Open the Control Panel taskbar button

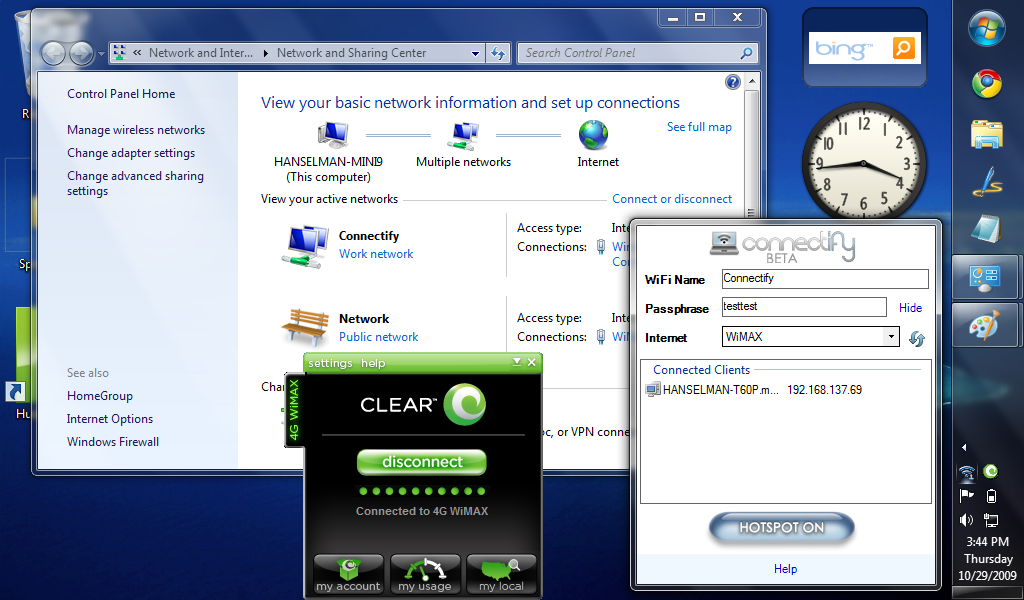(985, 277)
